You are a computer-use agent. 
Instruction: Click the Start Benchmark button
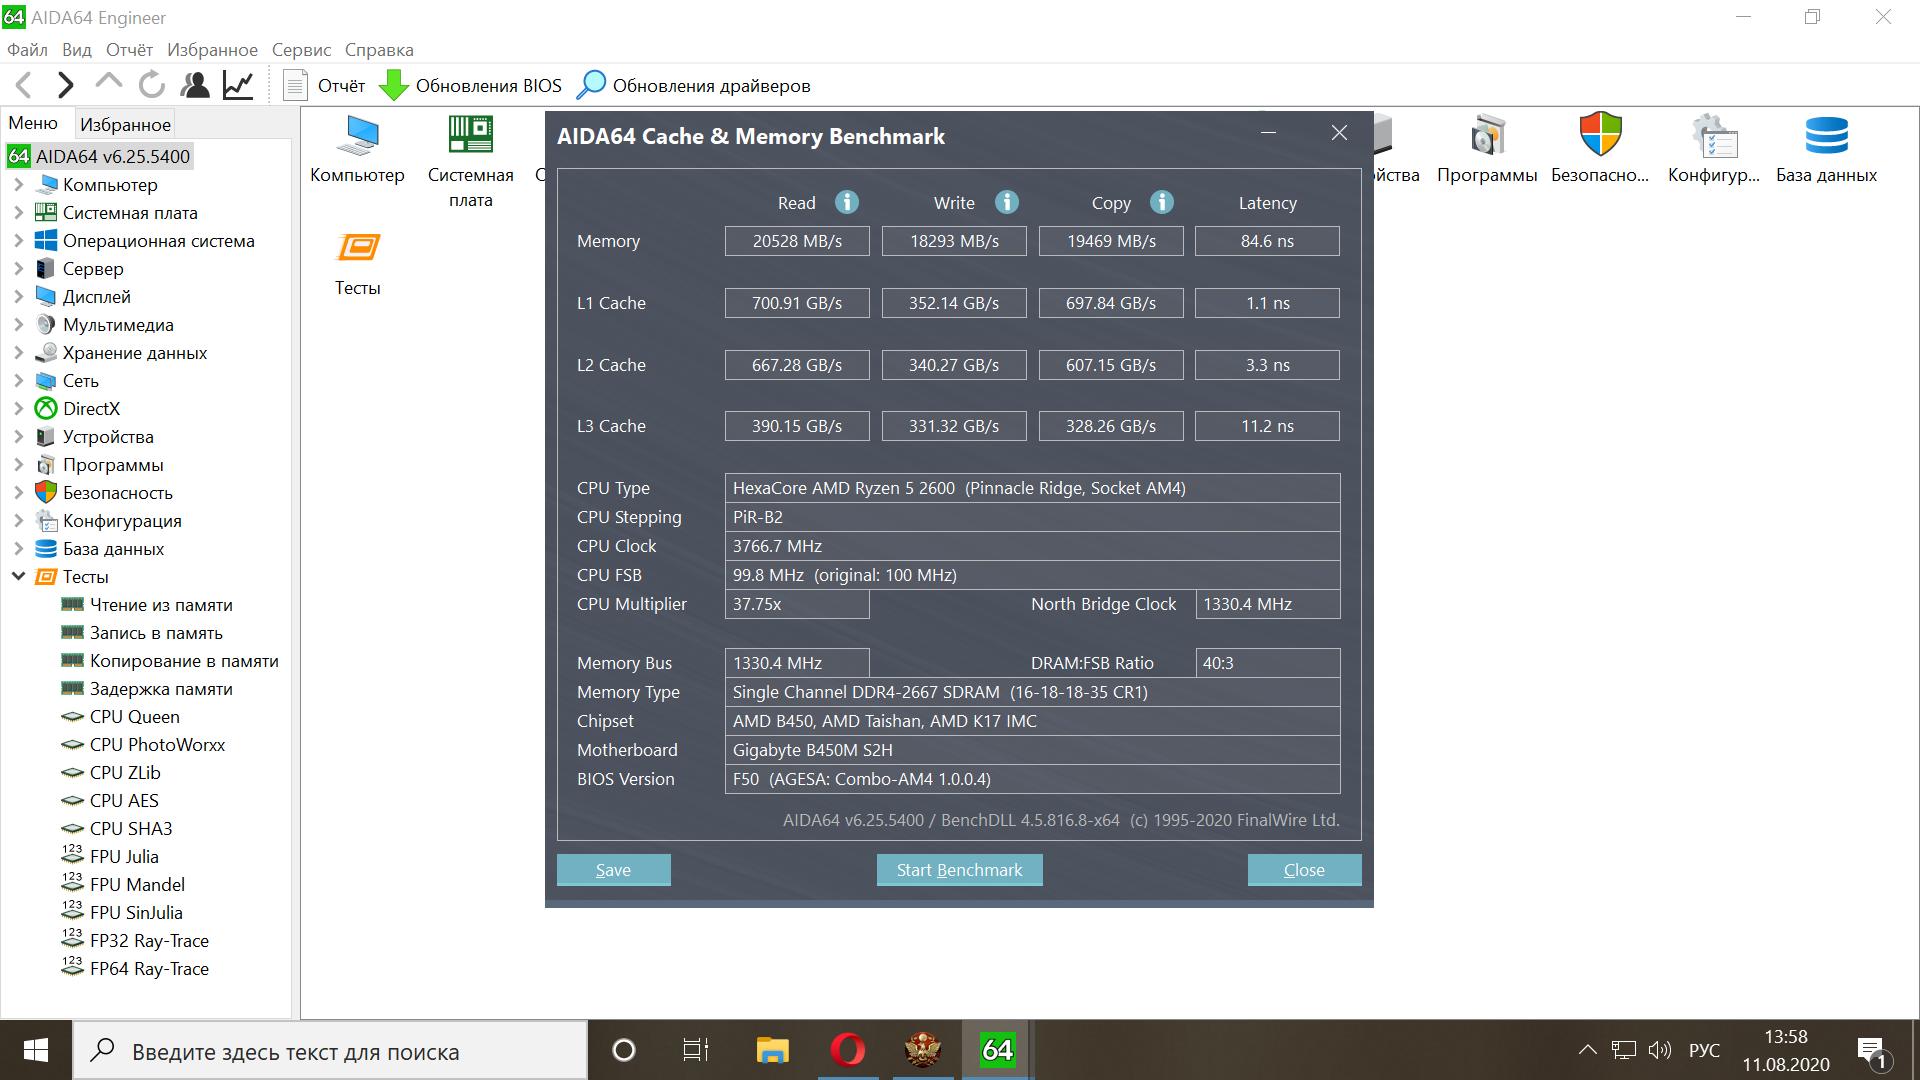(959, 870)
